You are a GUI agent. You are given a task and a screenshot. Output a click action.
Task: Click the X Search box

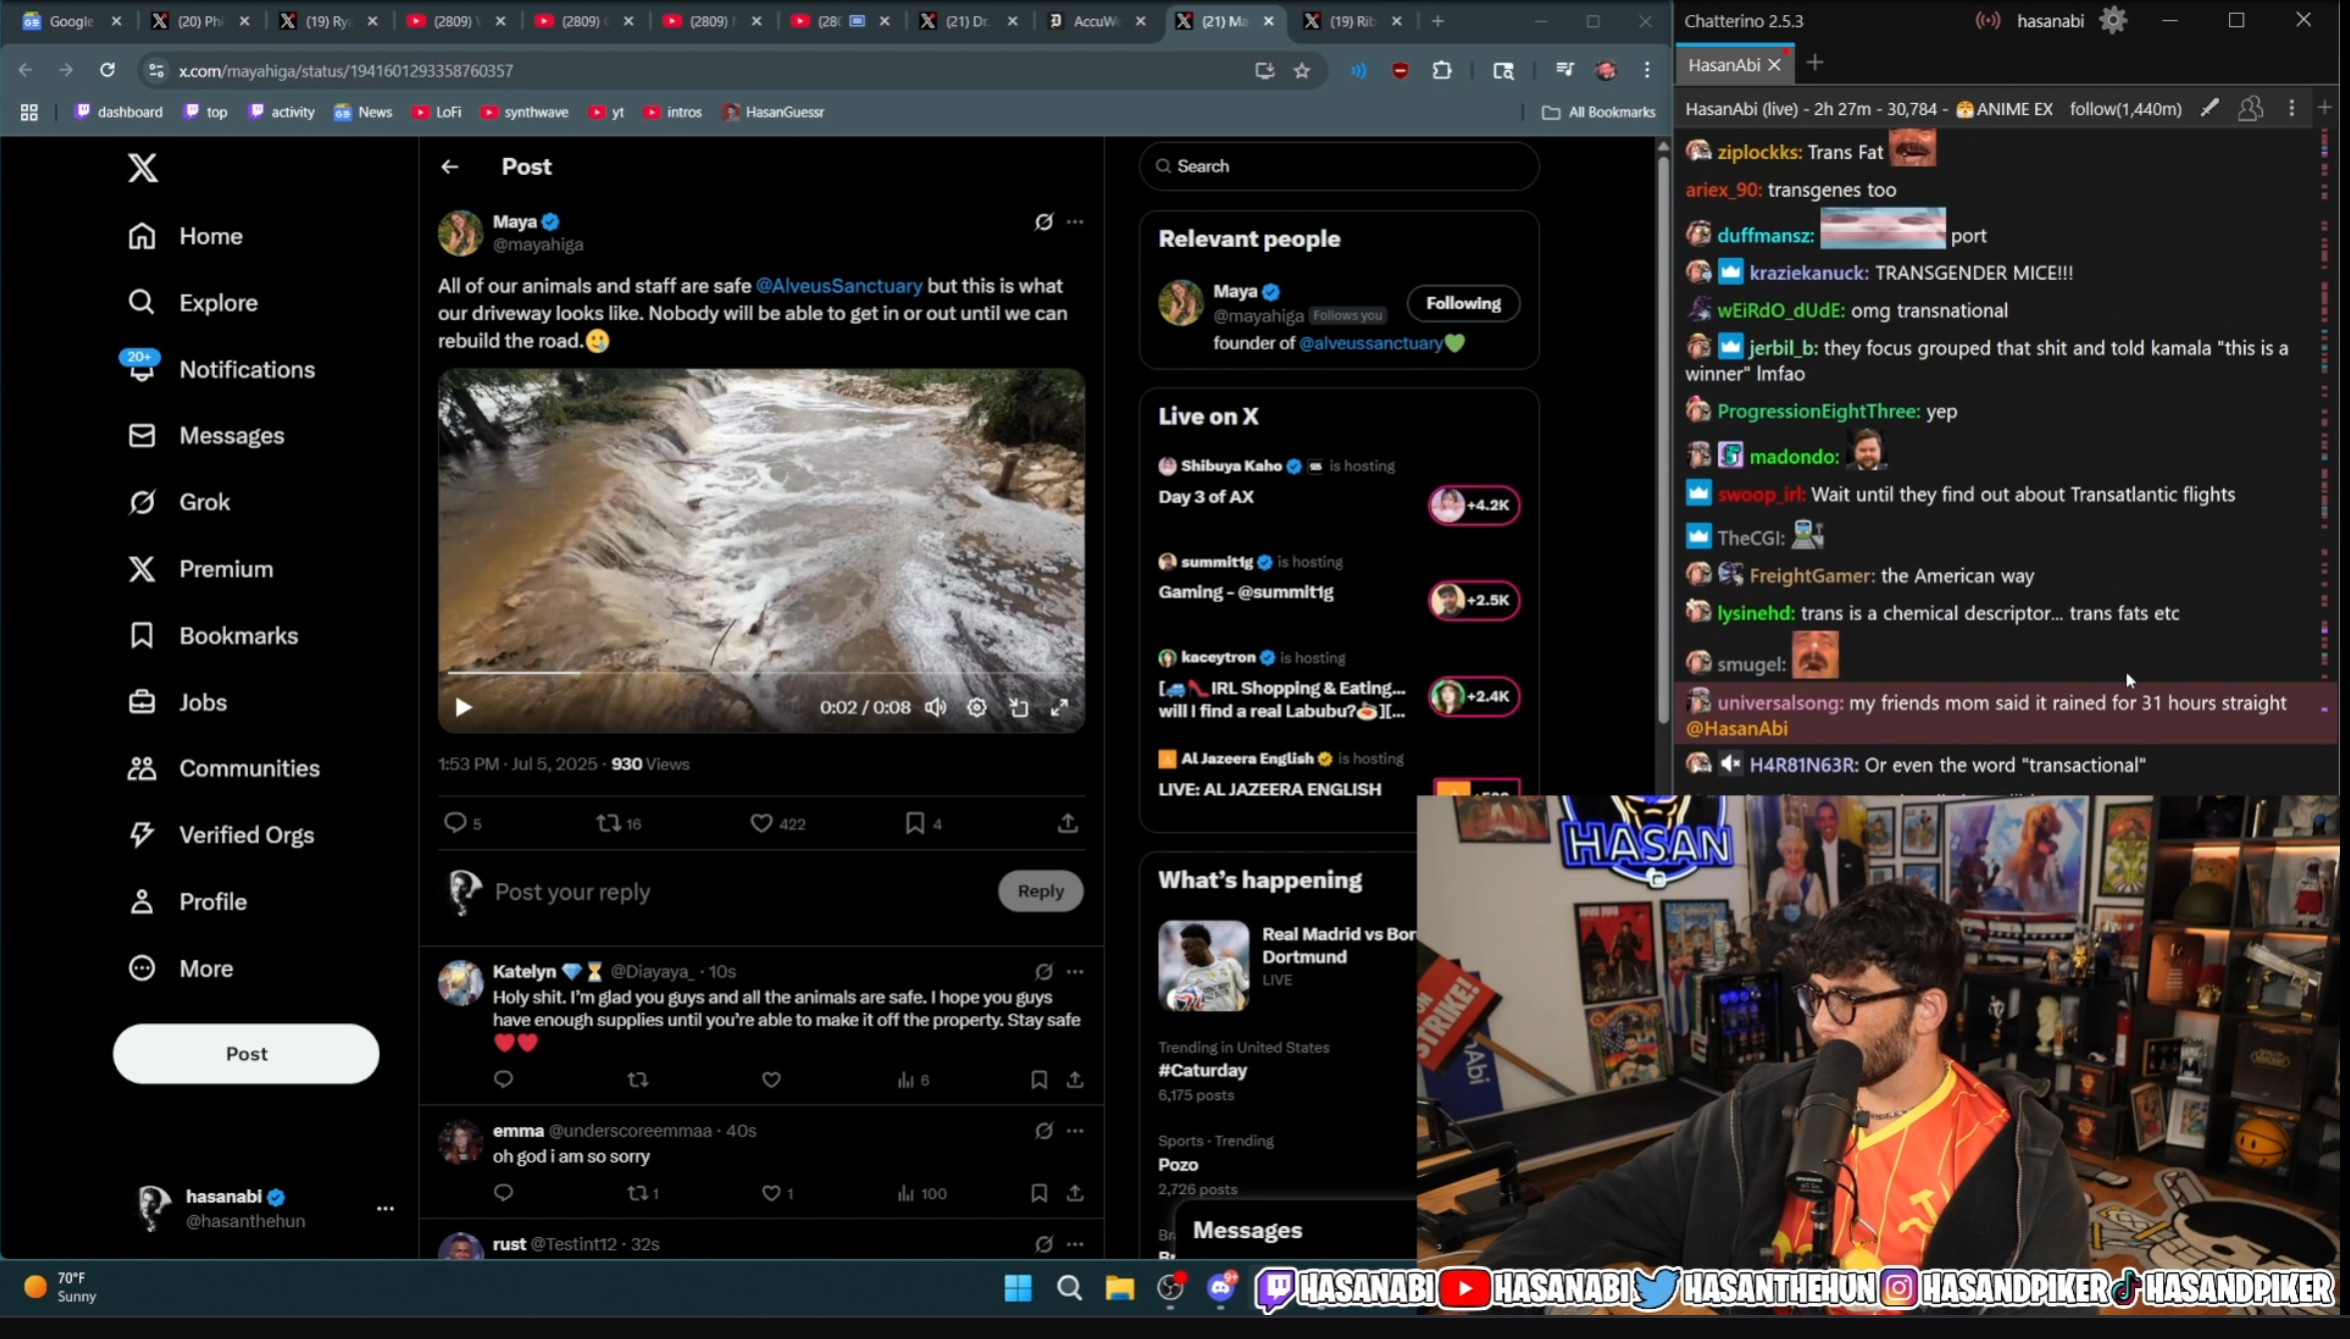(1338, 166)
